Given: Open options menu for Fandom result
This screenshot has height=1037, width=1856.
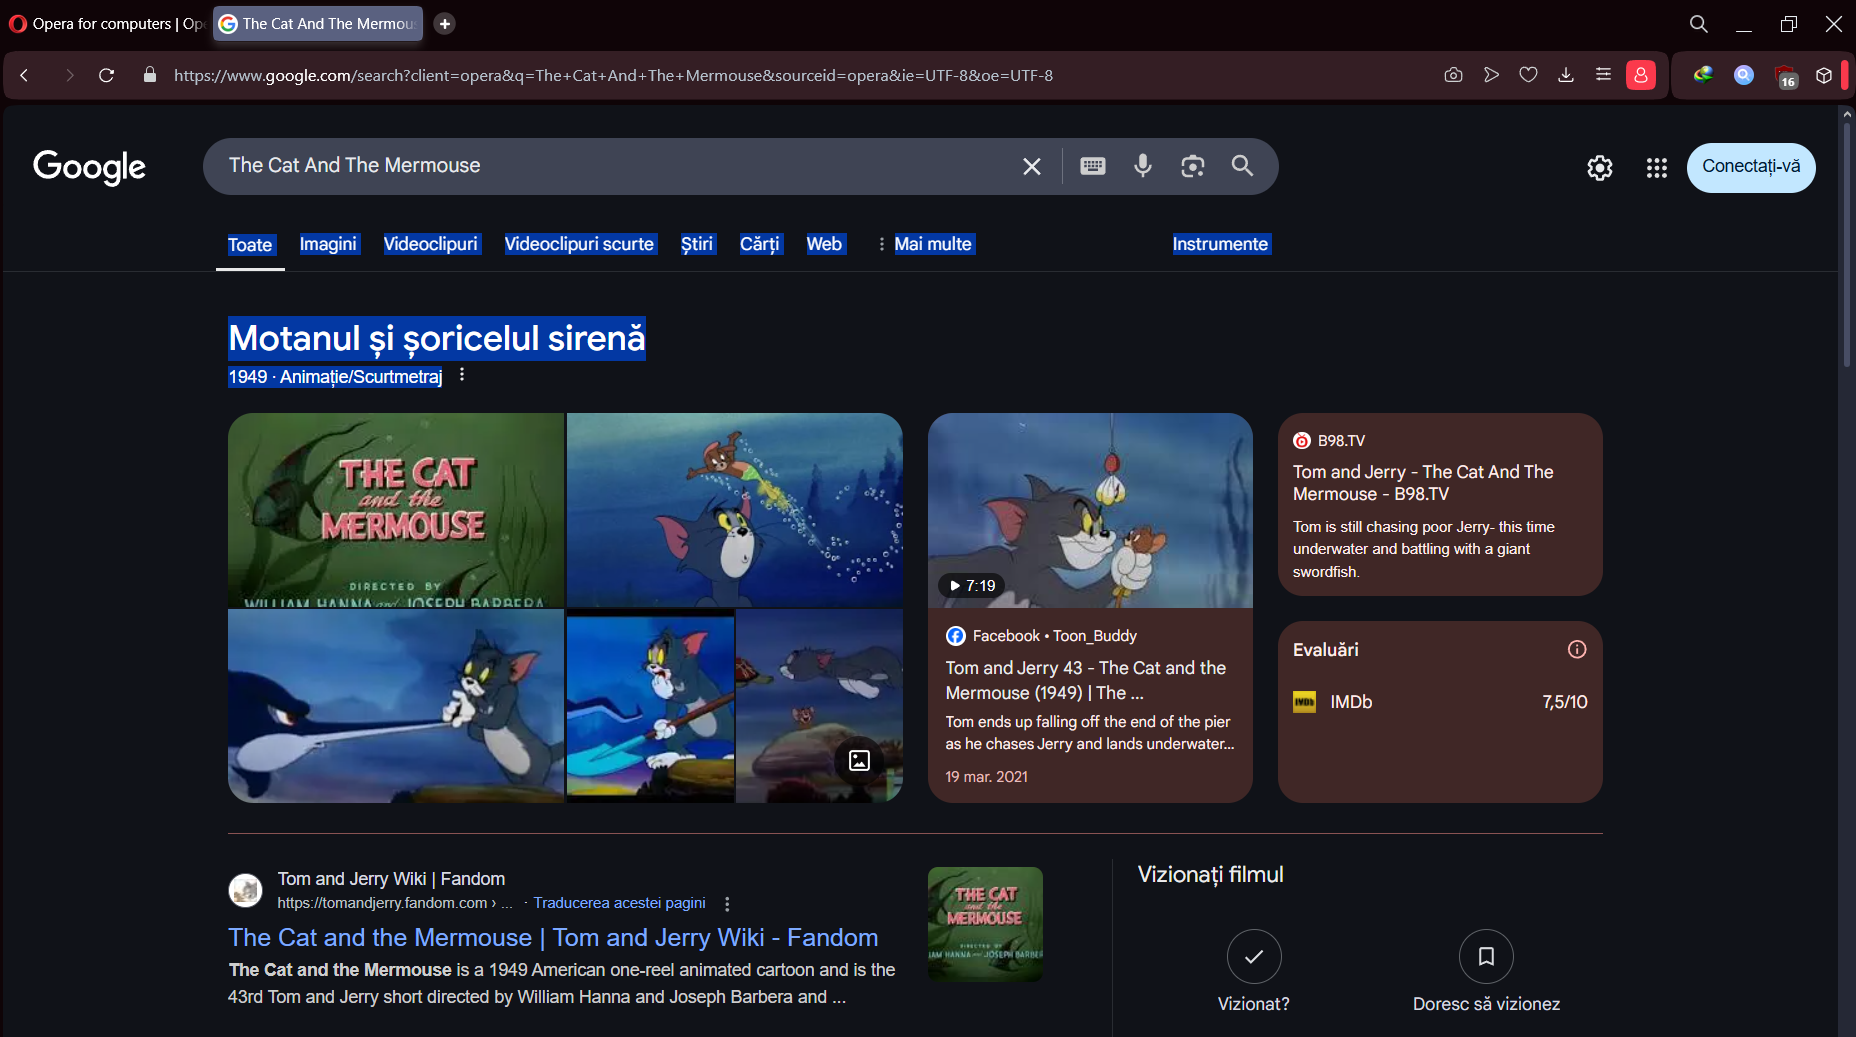Looking at the screenshot, I should (727, 904).
